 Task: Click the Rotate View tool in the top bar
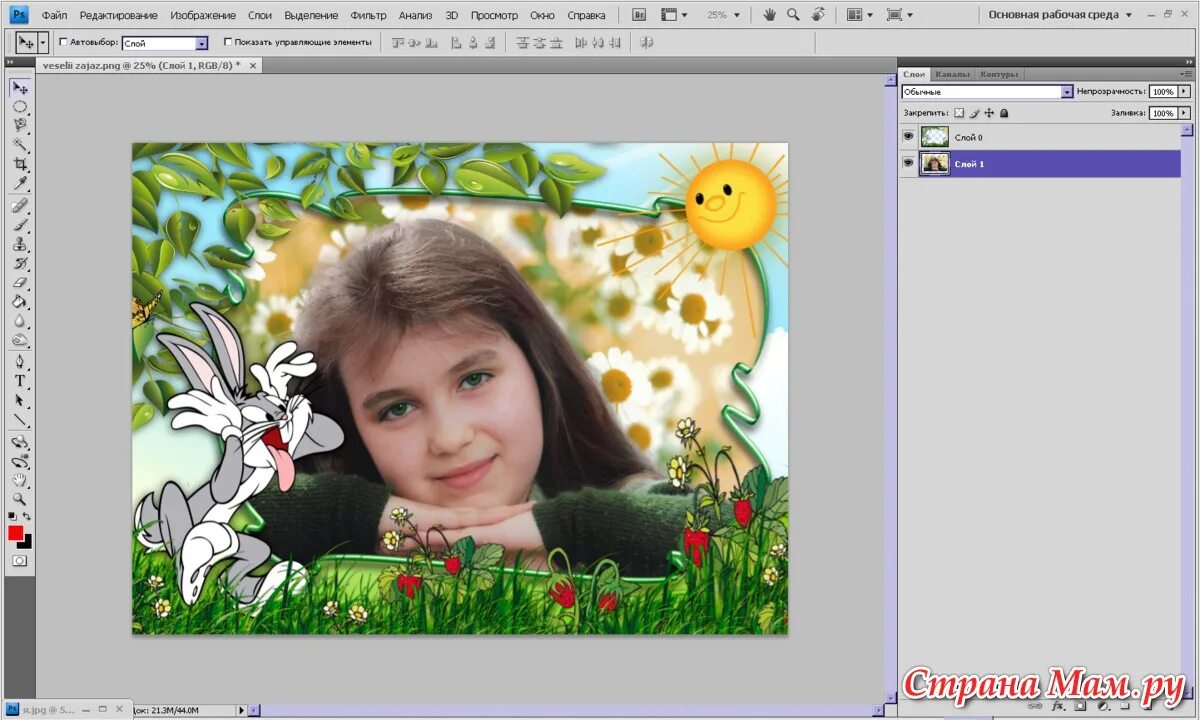coord(818,15)
